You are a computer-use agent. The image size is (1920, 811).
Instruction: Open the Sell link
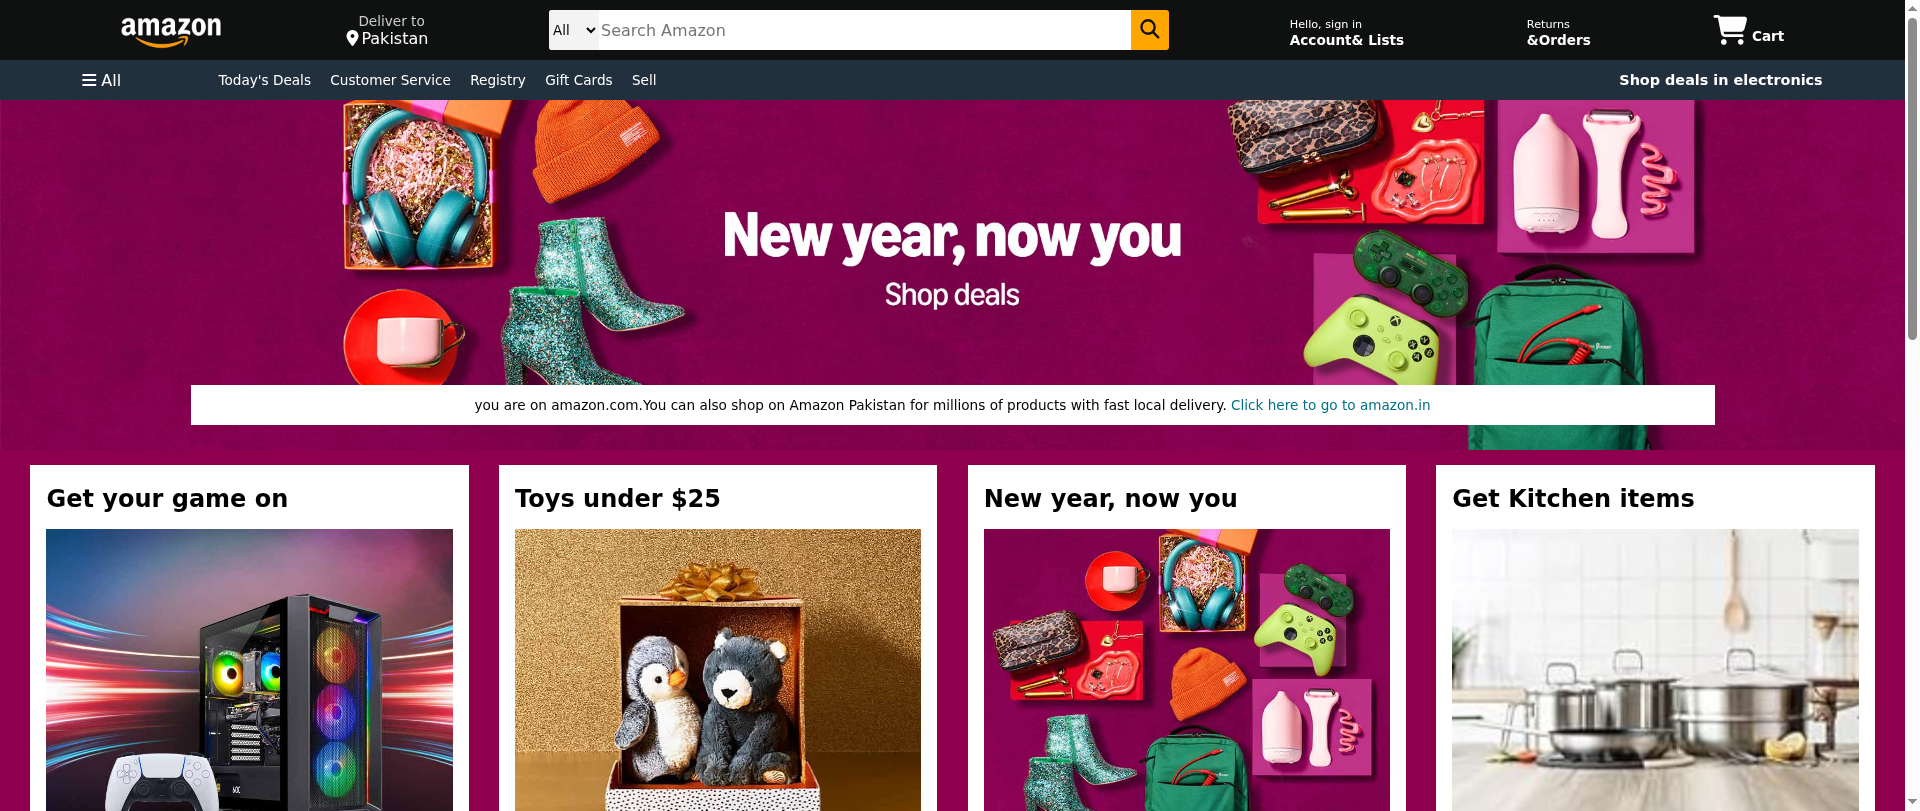coord(644,80)
